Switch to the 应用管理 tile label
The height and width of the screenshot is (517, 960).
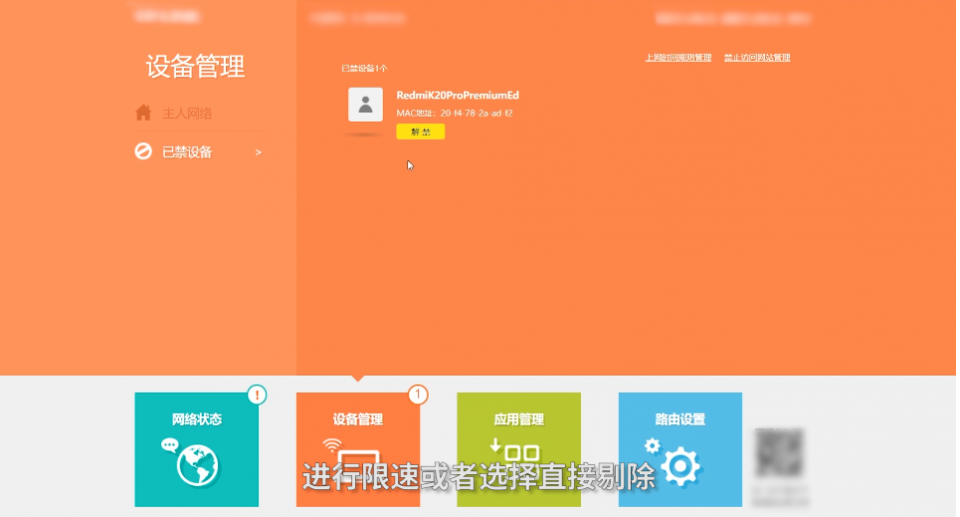[518, 419]
